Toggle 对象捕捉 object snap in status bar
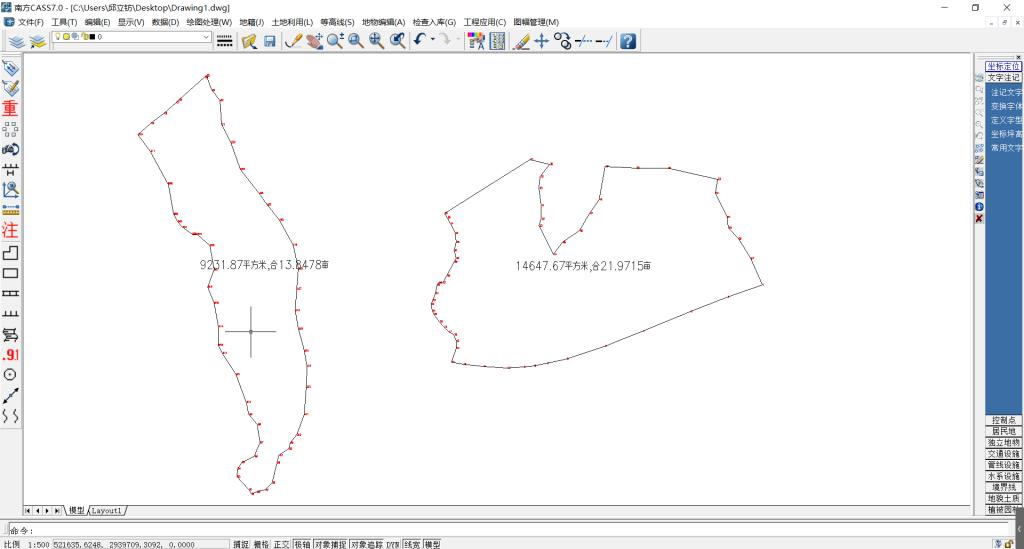1024x549 pixels. coord(329,544)
